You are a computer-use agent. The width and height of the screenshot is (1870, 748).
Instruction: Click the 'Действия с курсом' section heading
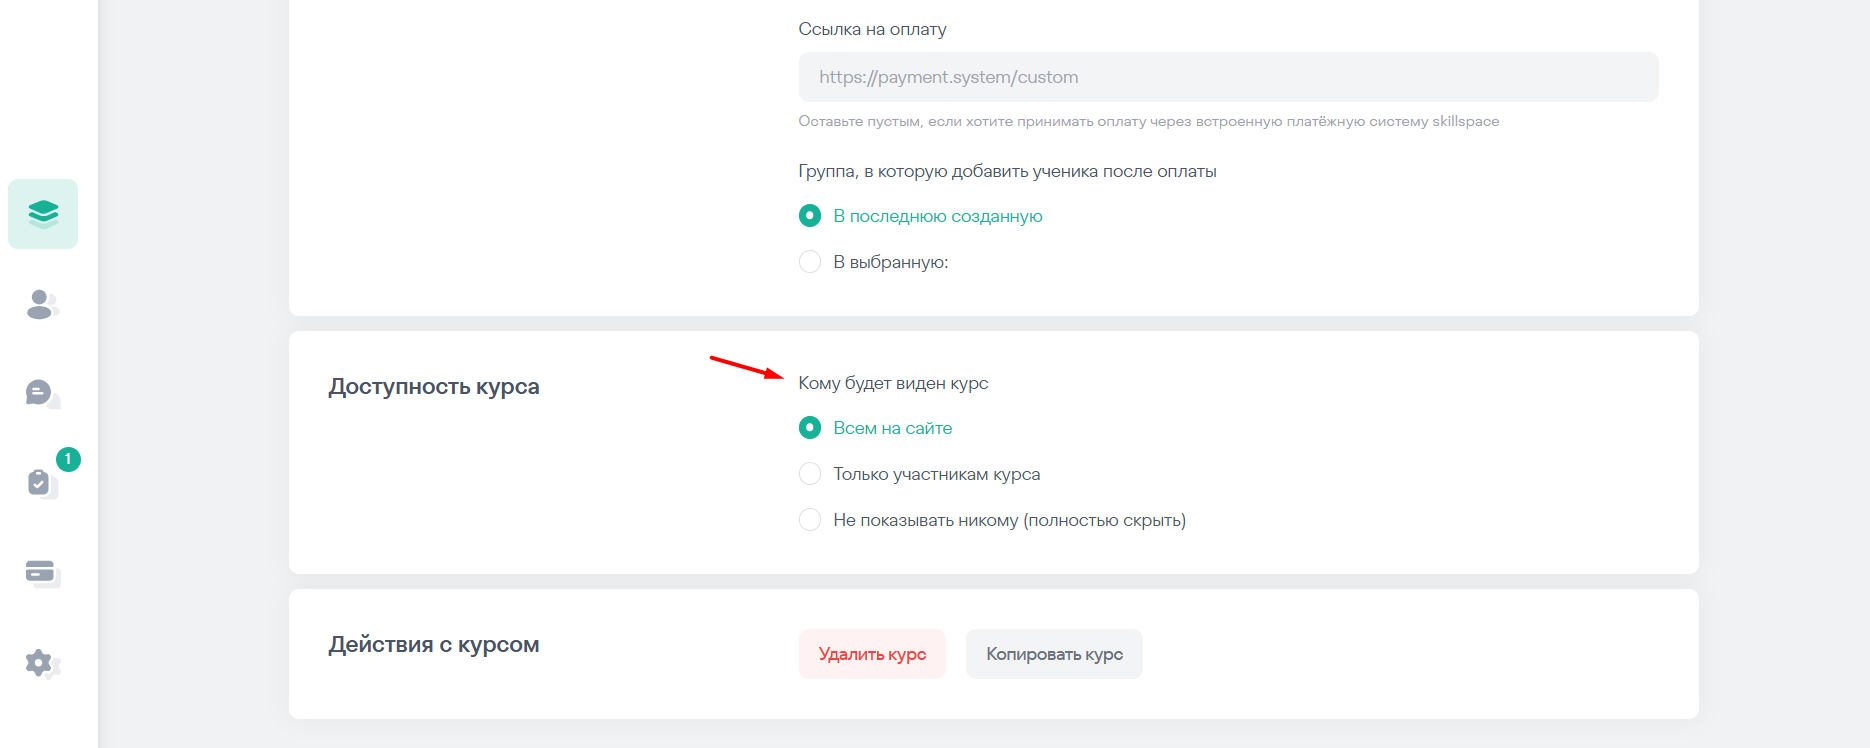[434, 645]
